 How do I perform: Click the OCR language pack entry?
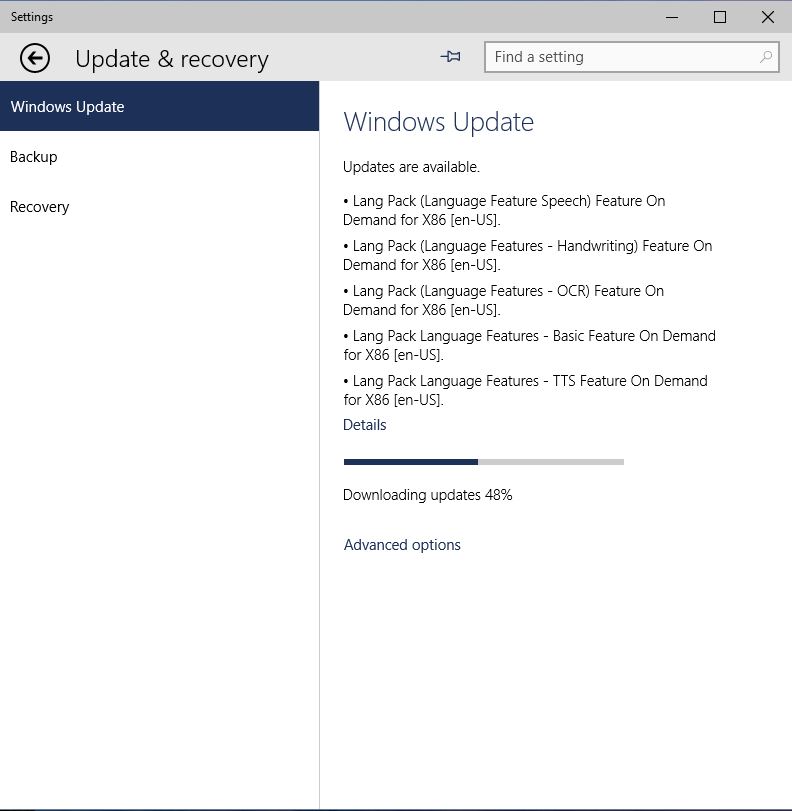point(504,300)
